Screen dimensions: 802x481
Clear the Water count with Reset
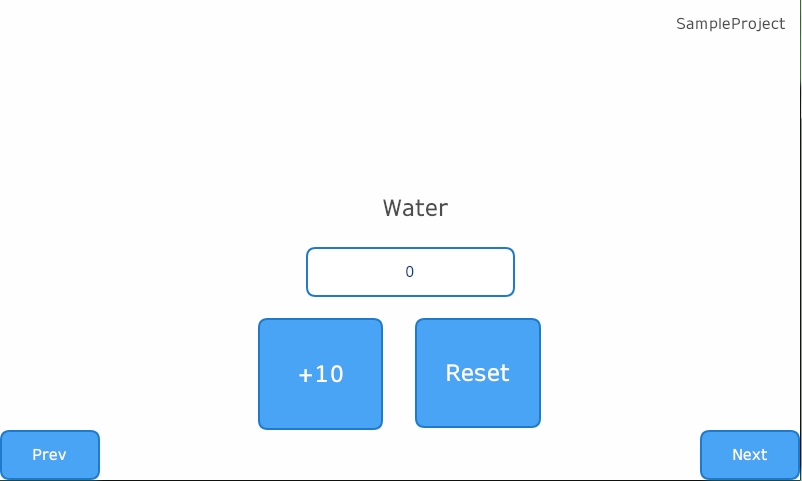477,373
